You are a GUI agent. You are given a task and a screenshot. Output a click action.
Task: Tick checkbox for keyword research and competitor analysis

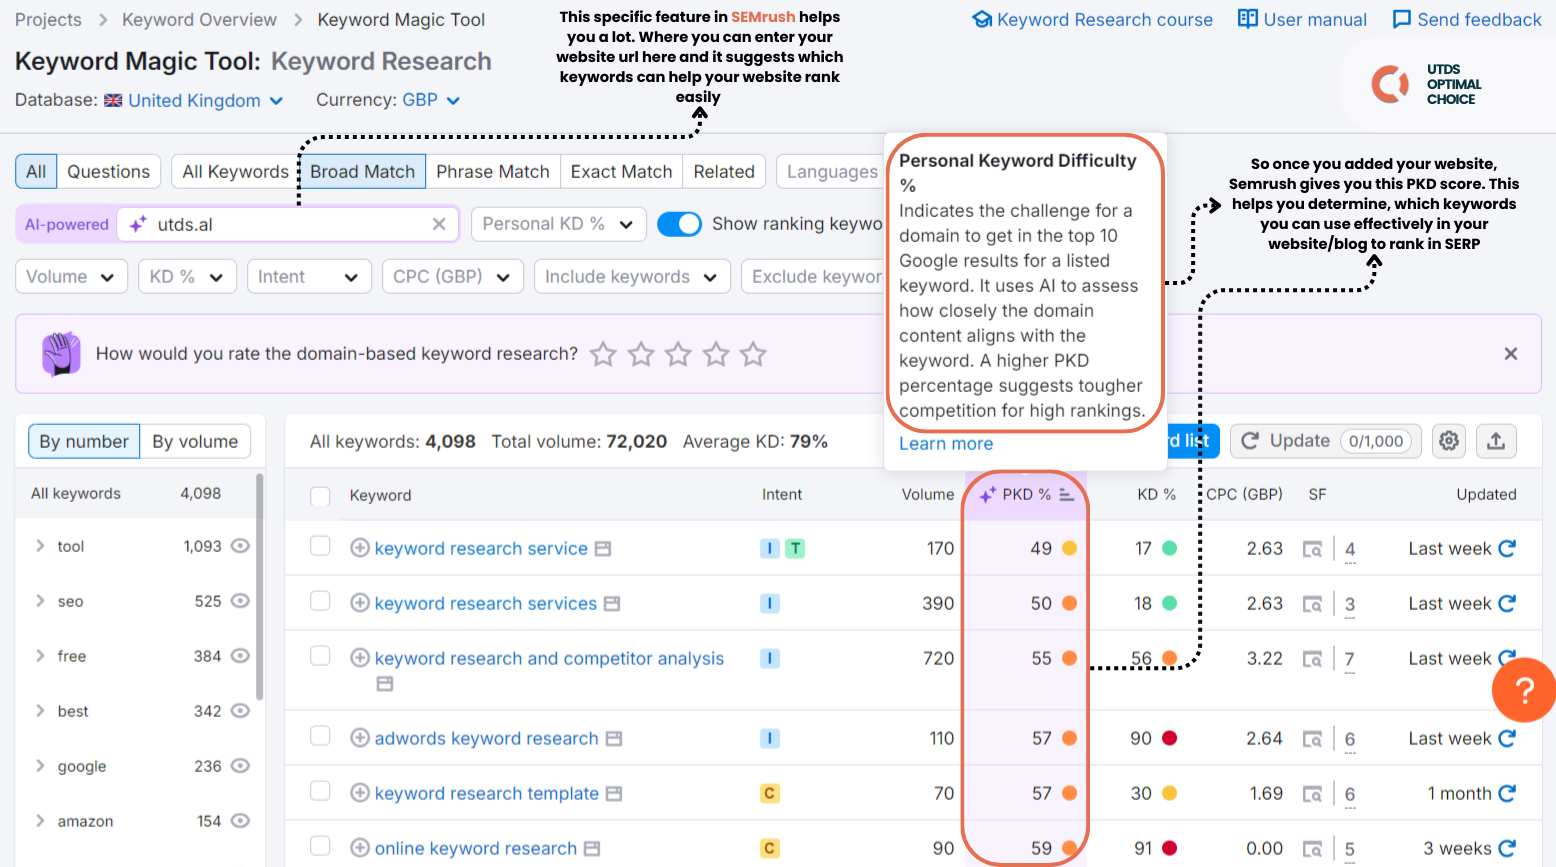tap(320, 656)
